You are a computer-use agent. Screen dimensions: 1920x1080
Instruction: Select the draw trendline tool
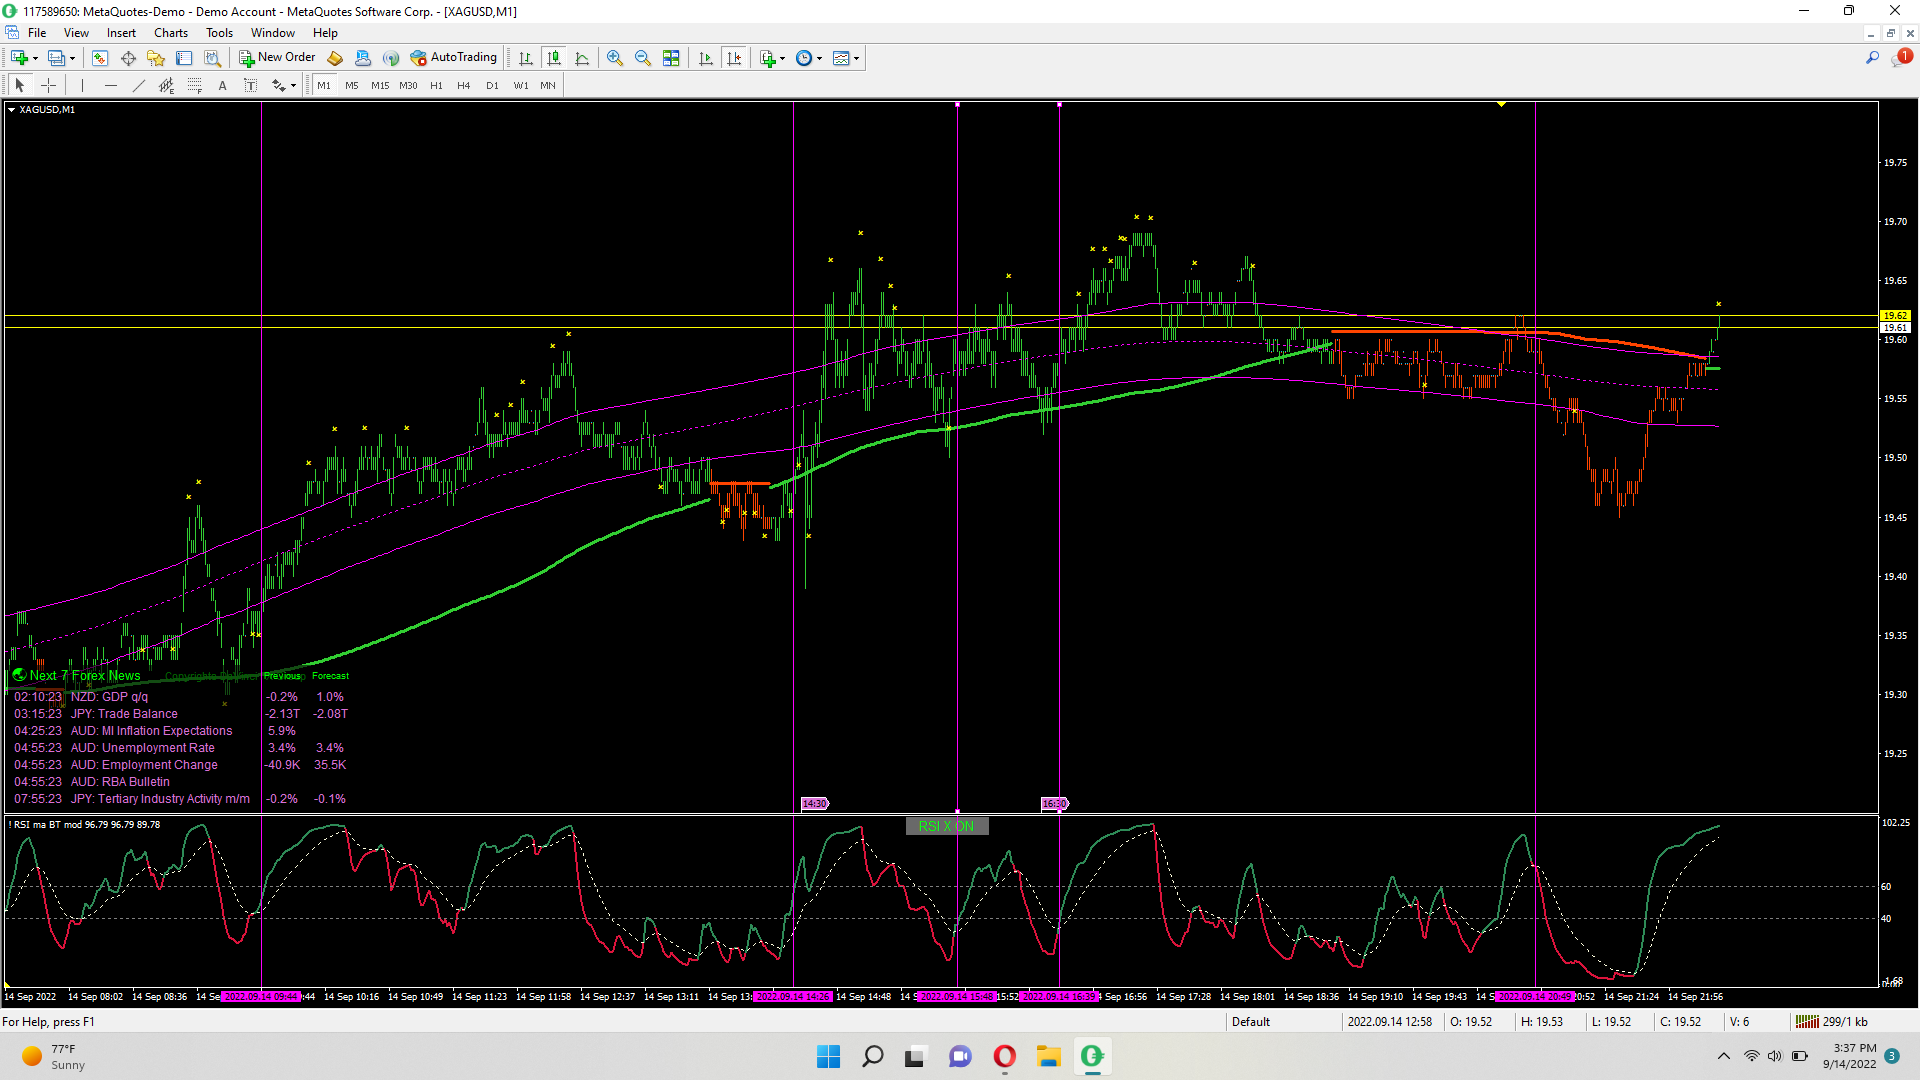pyautogui.click(x=138, y=86)
